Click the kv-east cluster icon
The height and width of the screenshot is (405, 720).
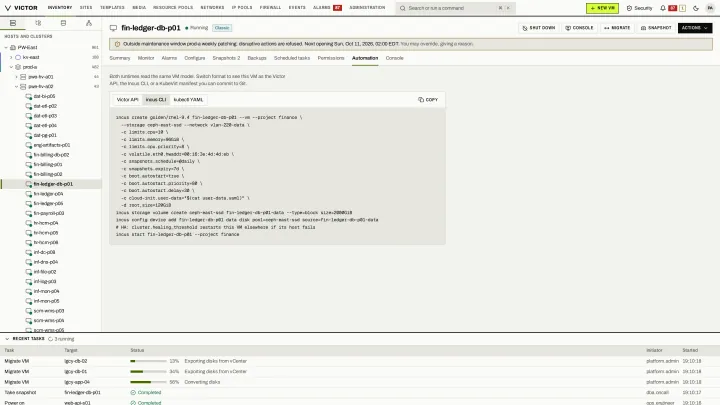[x=18, y=57]
